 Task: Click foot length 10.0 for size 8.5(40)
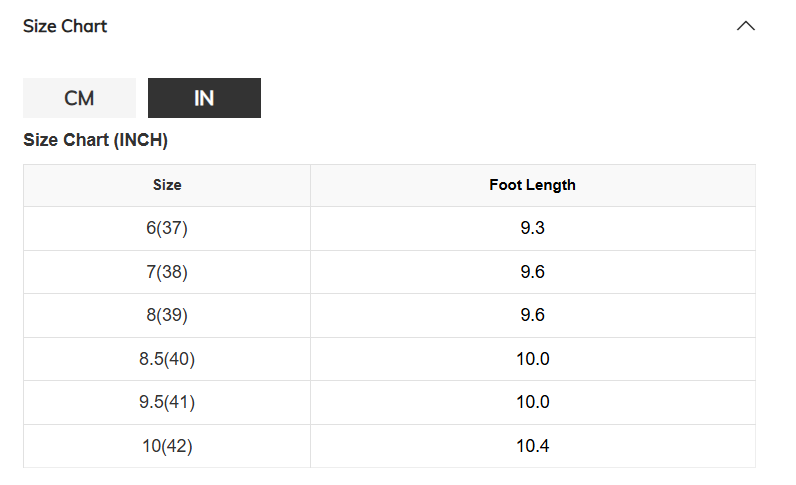coord(533,359)
